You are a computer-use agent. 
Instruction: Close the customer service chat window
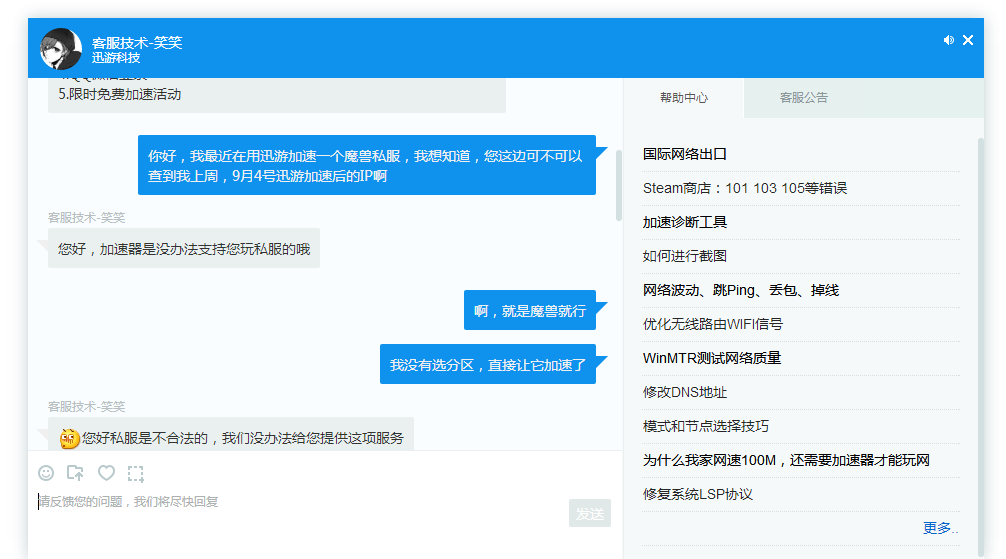(968, 40)
